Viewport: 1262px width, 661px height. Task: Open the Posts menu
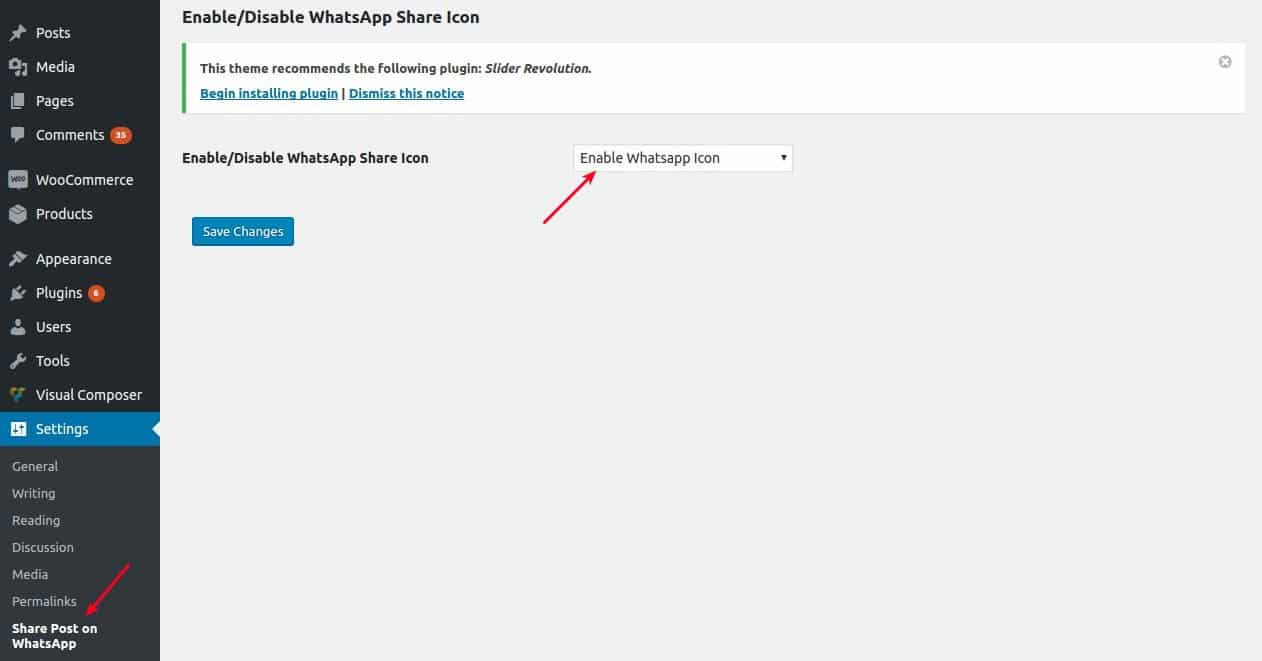[80, 33]
